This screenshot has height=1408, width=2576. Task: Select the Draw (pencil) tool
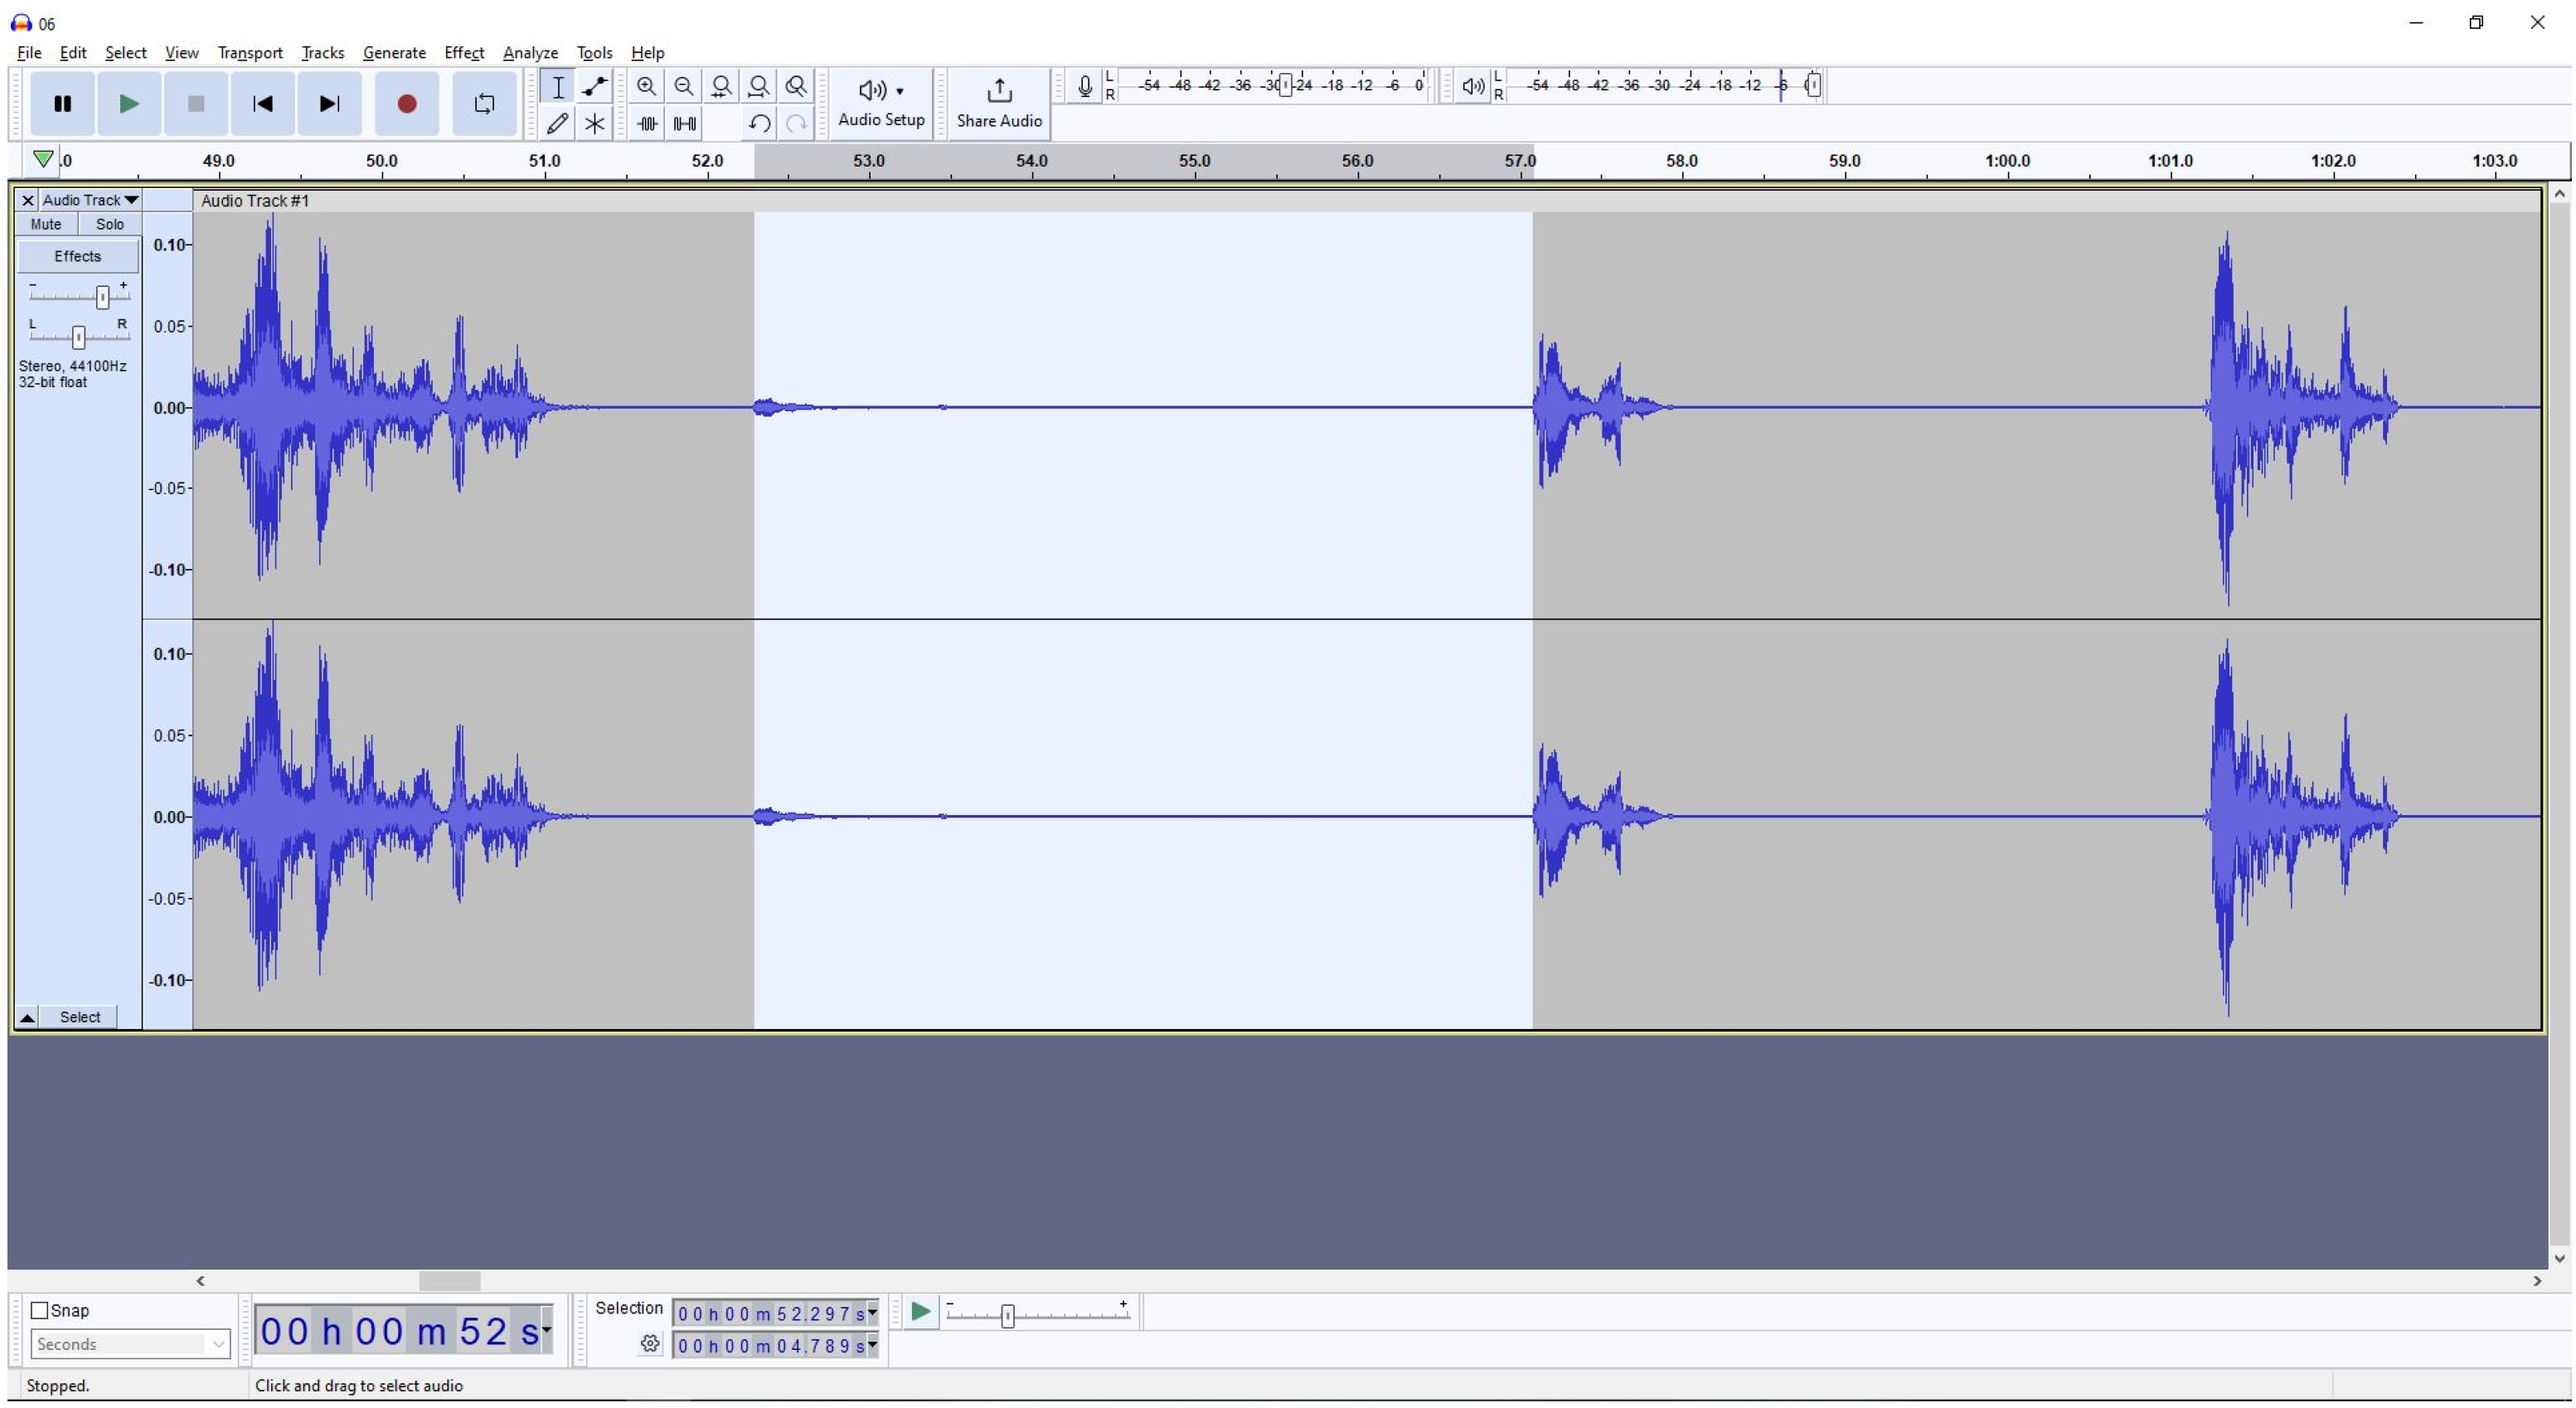click(x=557, y=124)
